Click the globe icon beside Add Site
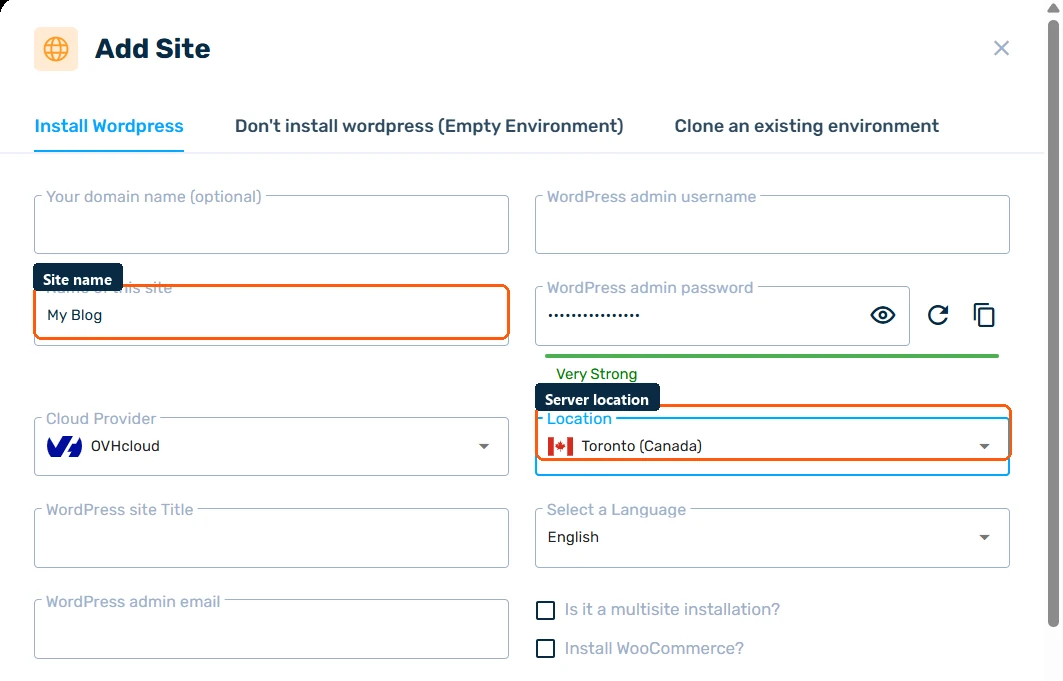The width and height of the screenshot is (1063, 681). [56, 49]
